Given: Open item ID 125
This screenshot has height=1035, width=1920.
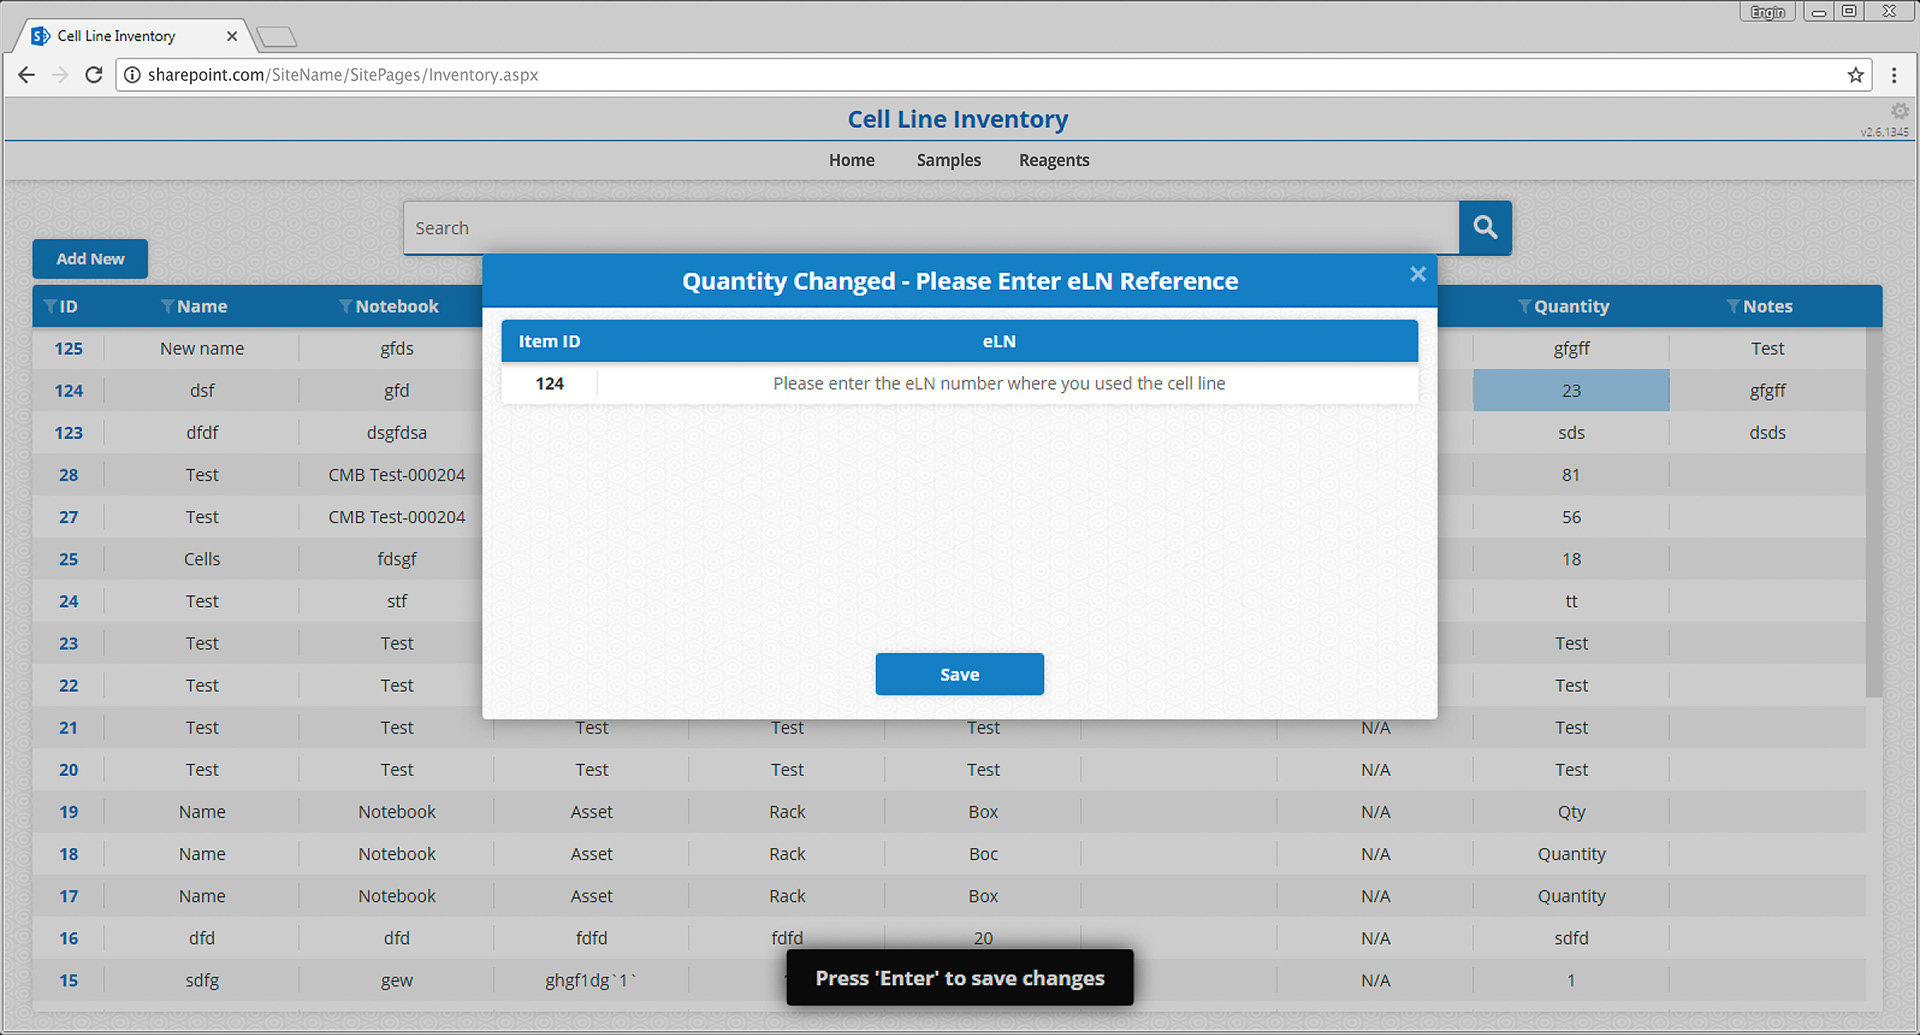Looking at the screenshot, I should (68, 349).
